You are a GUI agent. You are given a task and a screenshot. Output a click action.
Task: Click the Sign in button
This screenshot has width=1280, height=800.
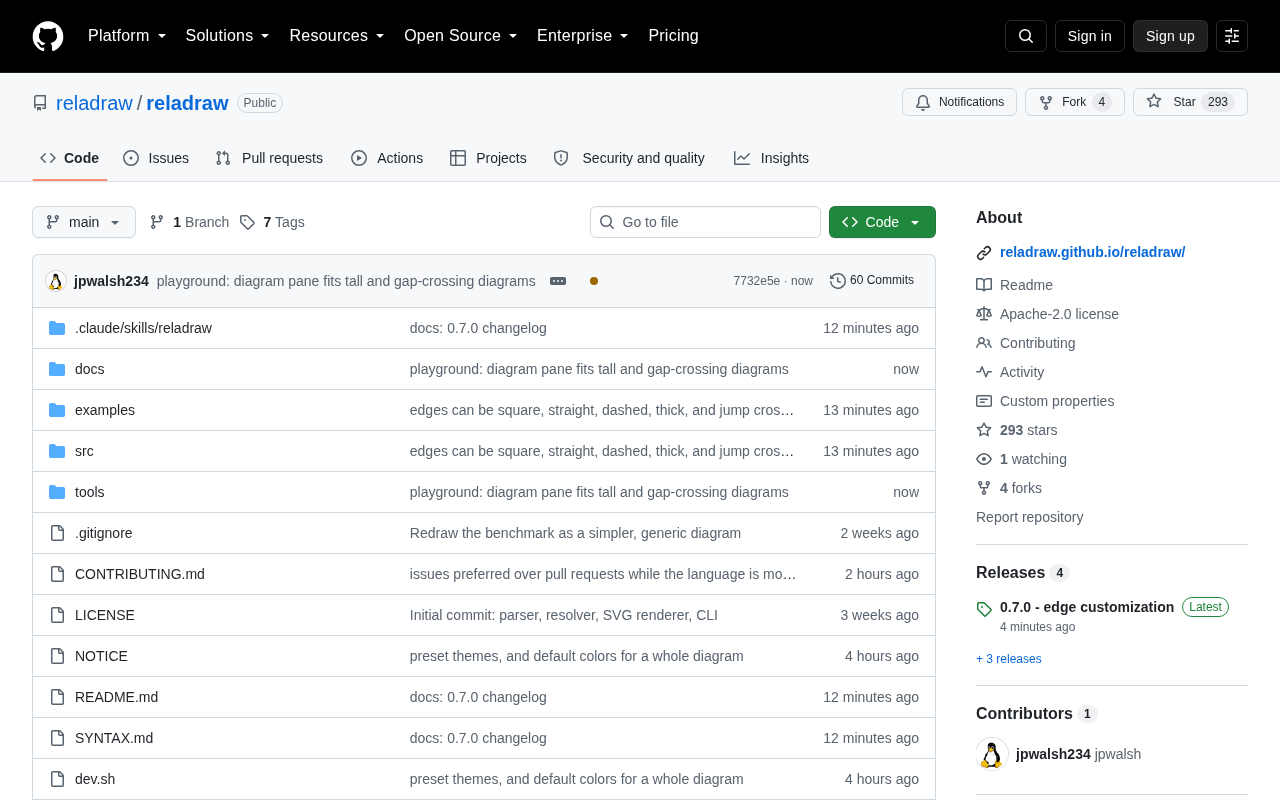pyautogui.click(x=1090, y=36)
